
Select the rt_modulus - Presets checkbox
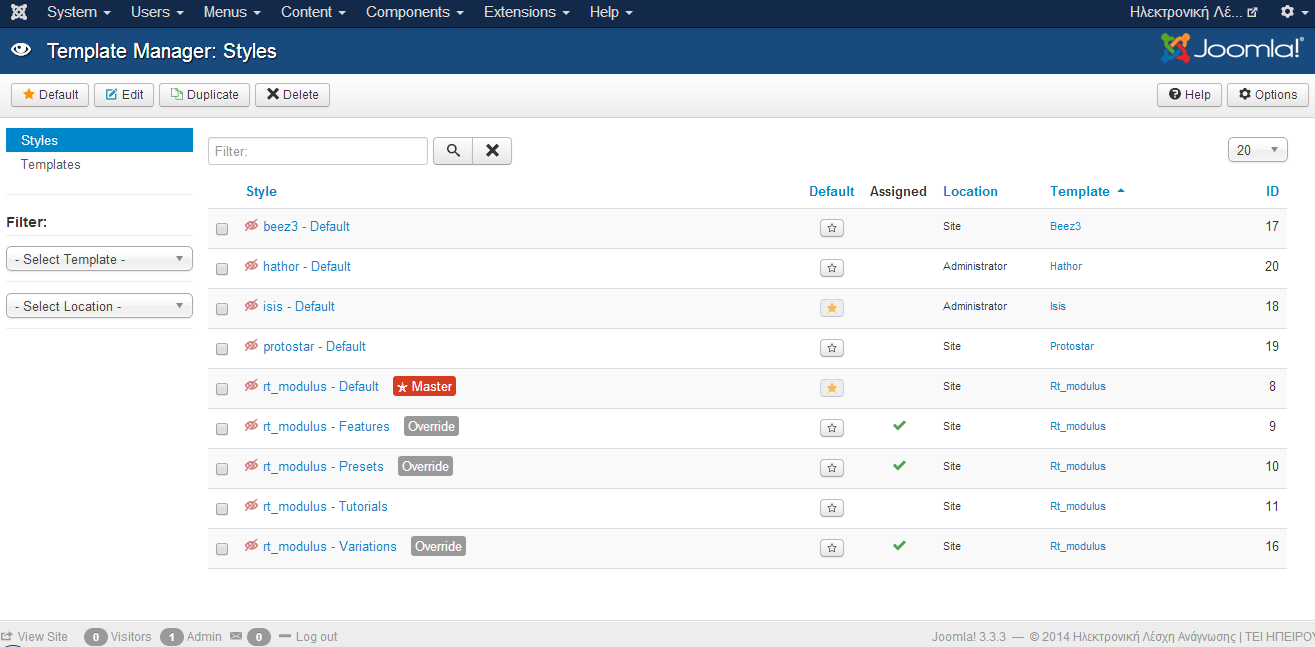(x=222, y=469)
